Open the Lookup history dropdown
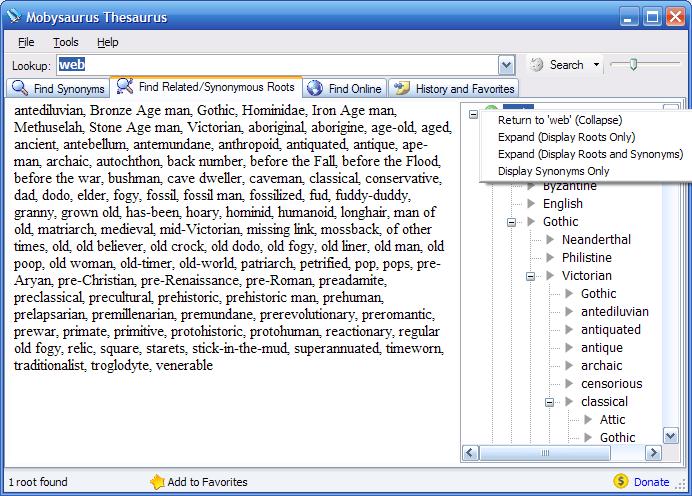 click(506, 65)
